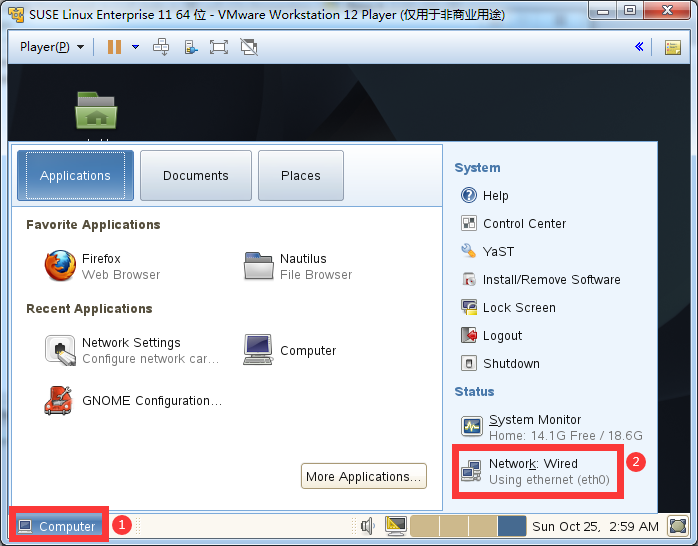Open Network: Wired status entry
The image size is (698, 546).
[536, 471]
